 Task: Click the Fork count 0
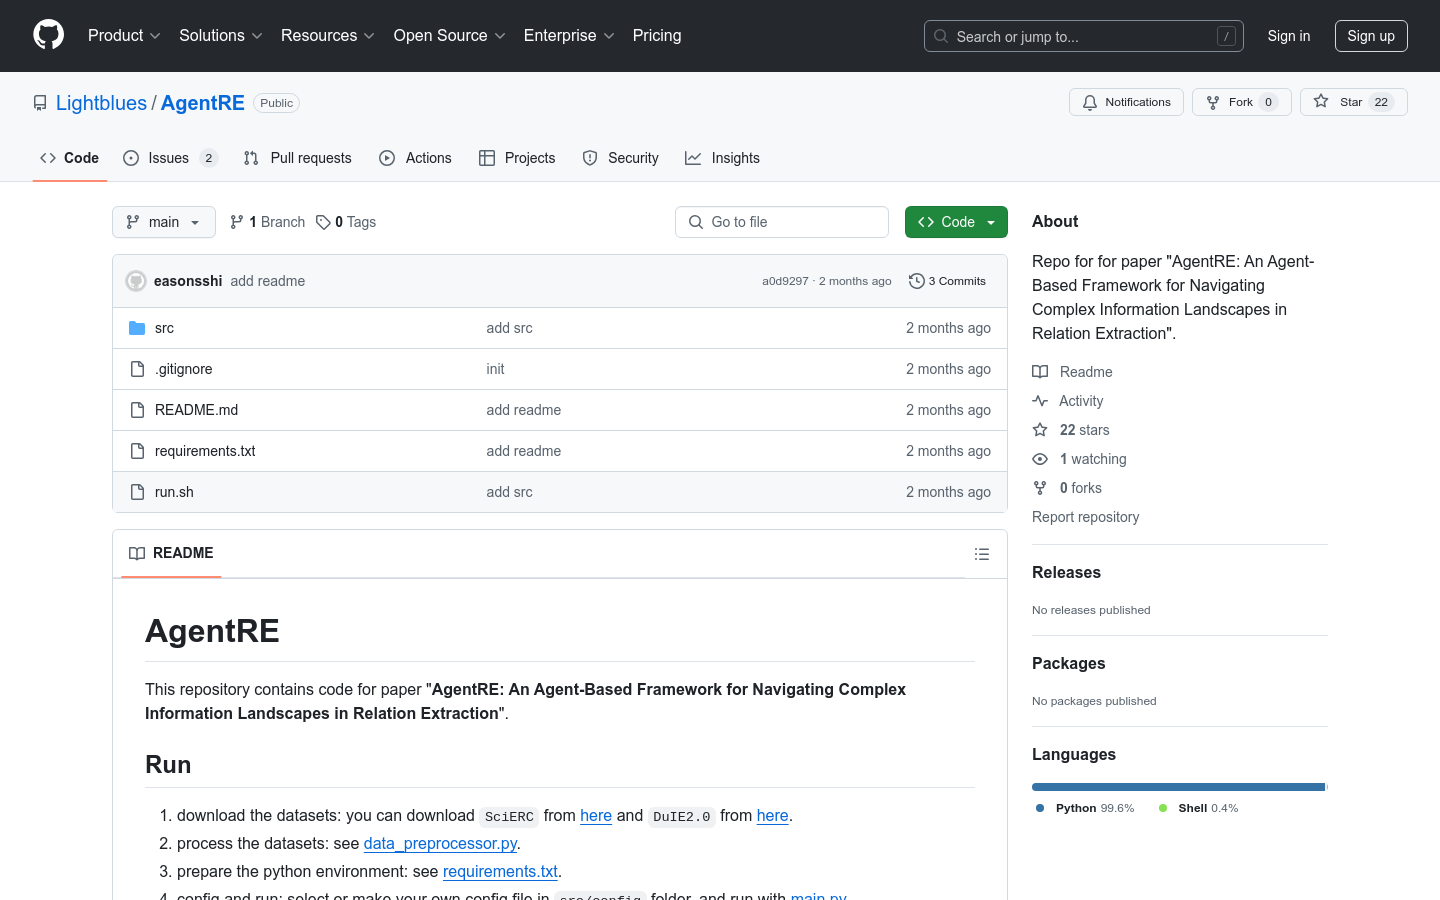tap(1268, 102)
